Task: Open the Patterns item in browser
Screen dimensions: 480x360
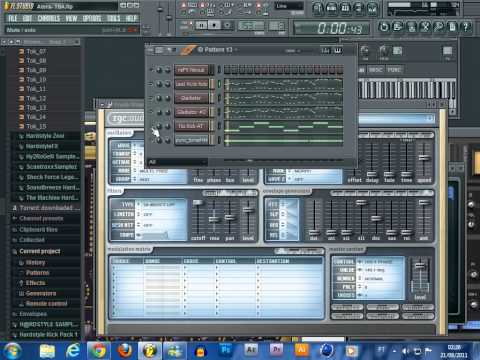Action: click(37, 273)
